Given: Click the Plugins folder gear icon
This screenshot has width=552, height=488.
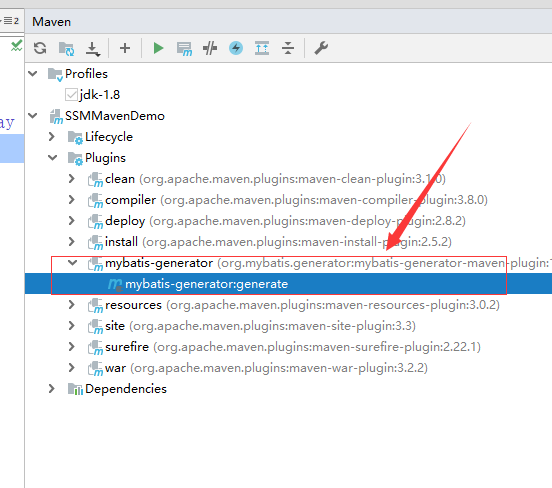Looking at the screenshot, I should (75, 159).
